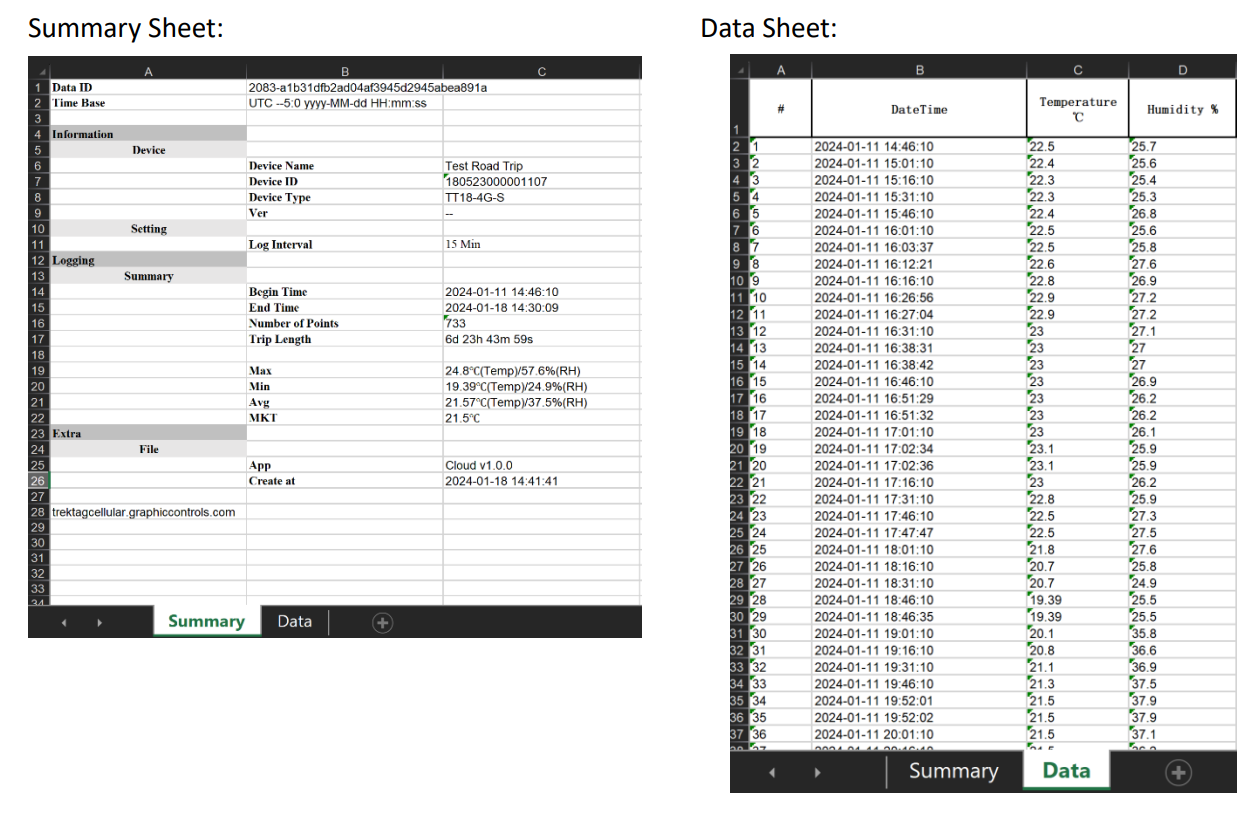Screen dimensions: 1255x828
Task: Click the 'MKT' label cell
Action: pyautogui.click(x=345, y=418)
